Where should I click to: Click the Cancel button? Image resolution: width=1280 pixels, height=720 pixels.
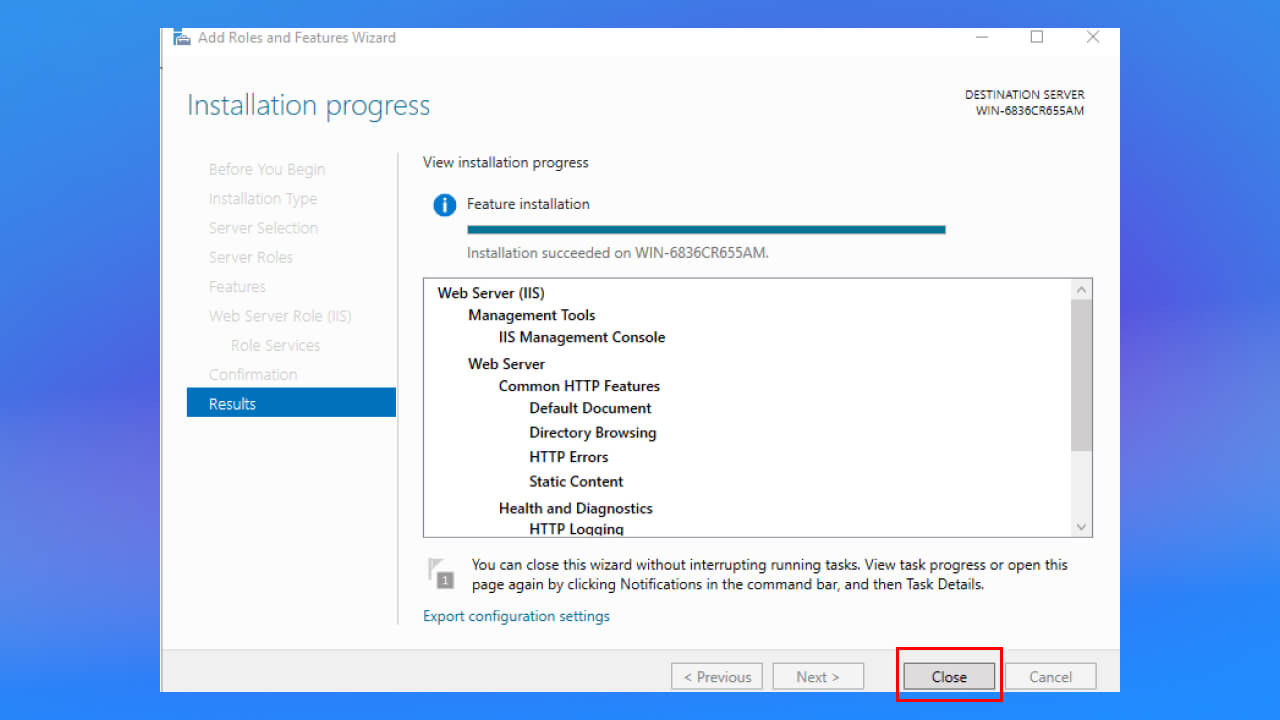1050,677
